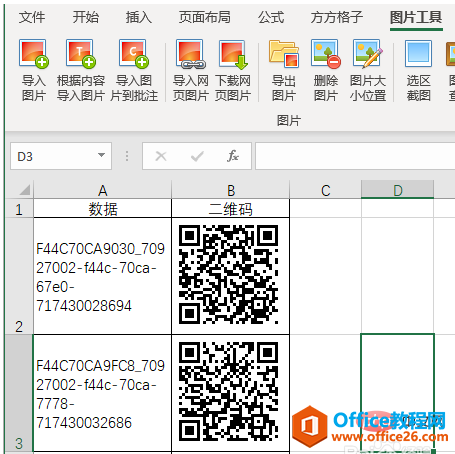This screenshot has width=455, height=454.
Task: Select column D header
Action: point(397,190)
